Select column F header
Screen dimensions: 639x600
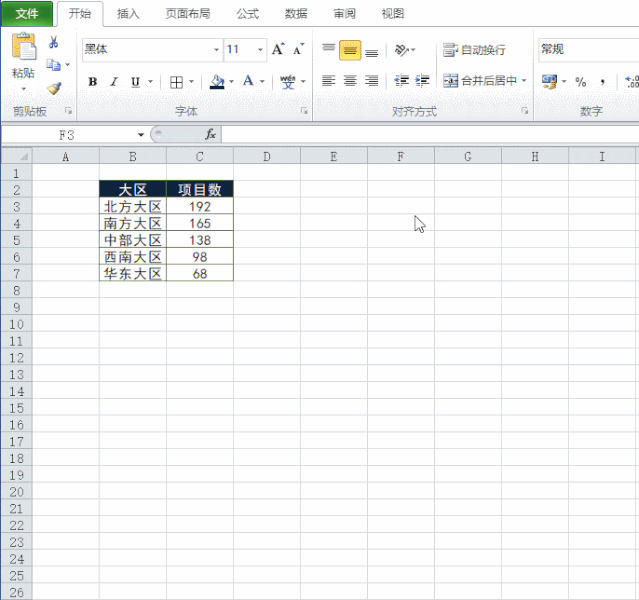[401, 157]
